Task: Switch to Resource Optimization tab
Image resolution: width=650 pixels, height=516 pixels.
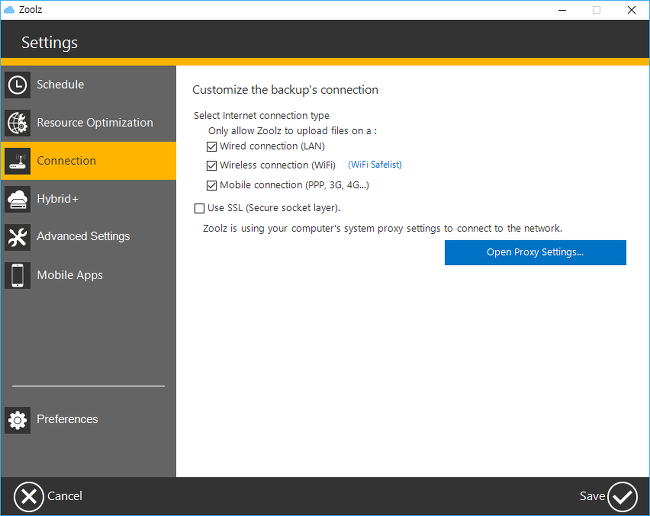Action: coord(88,123)
